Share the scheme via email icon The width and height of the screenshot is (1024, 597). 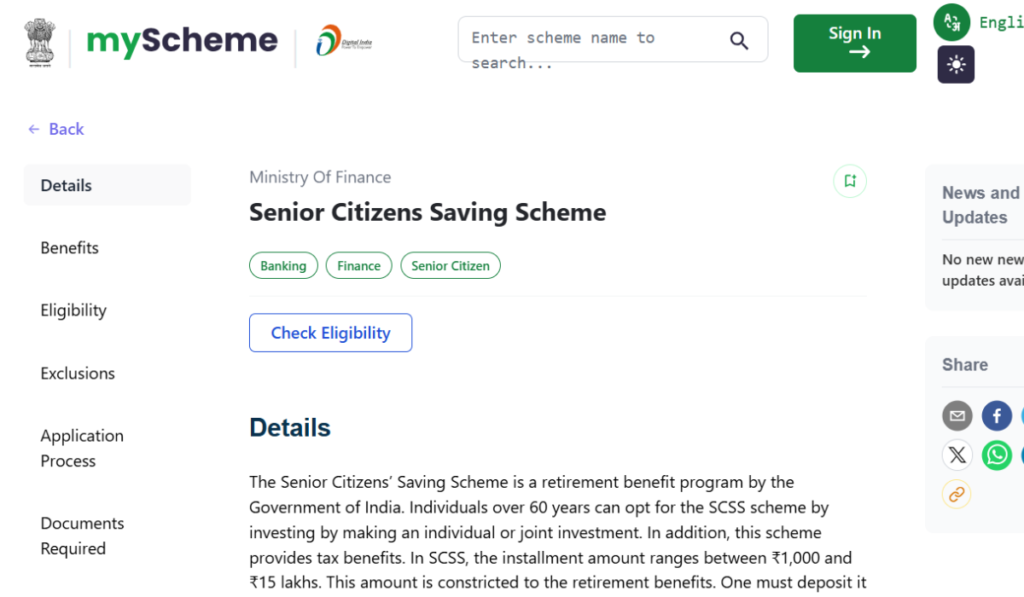tap(957, 416)
